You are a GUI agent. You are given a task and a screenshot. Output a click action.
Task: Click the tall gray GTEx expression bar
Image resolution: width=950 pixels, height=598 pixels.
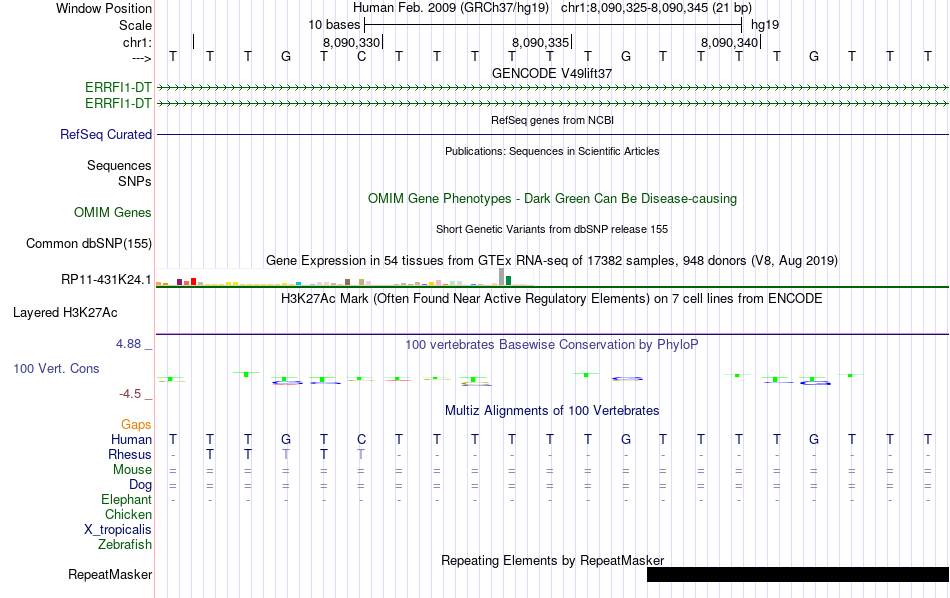(501, 276)
